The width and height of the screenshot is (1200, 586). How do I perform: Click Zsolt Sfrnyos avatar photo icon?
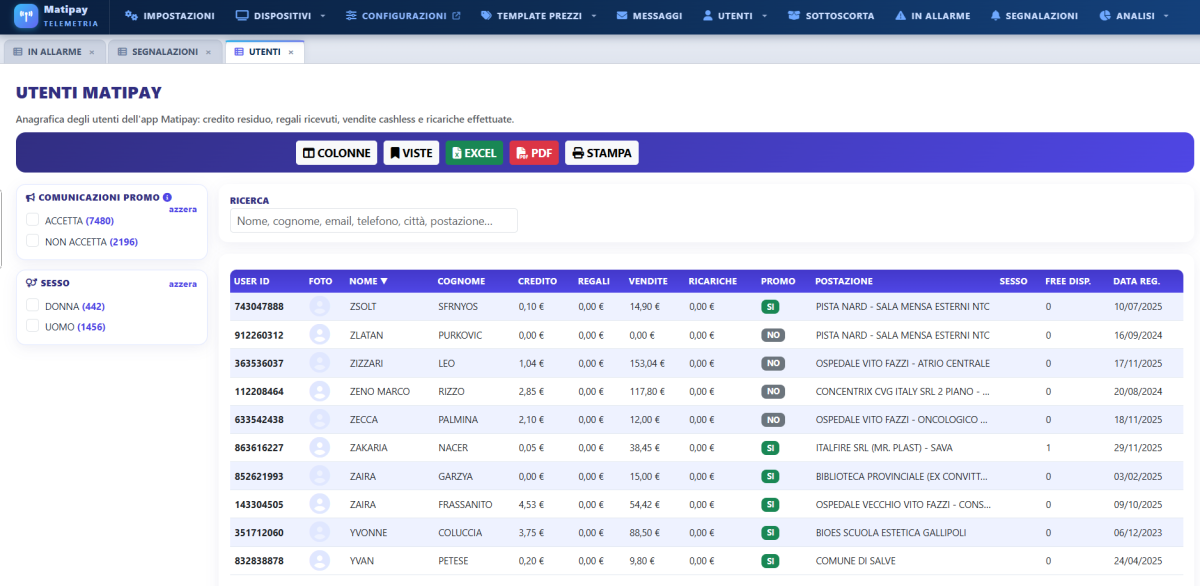319,307
